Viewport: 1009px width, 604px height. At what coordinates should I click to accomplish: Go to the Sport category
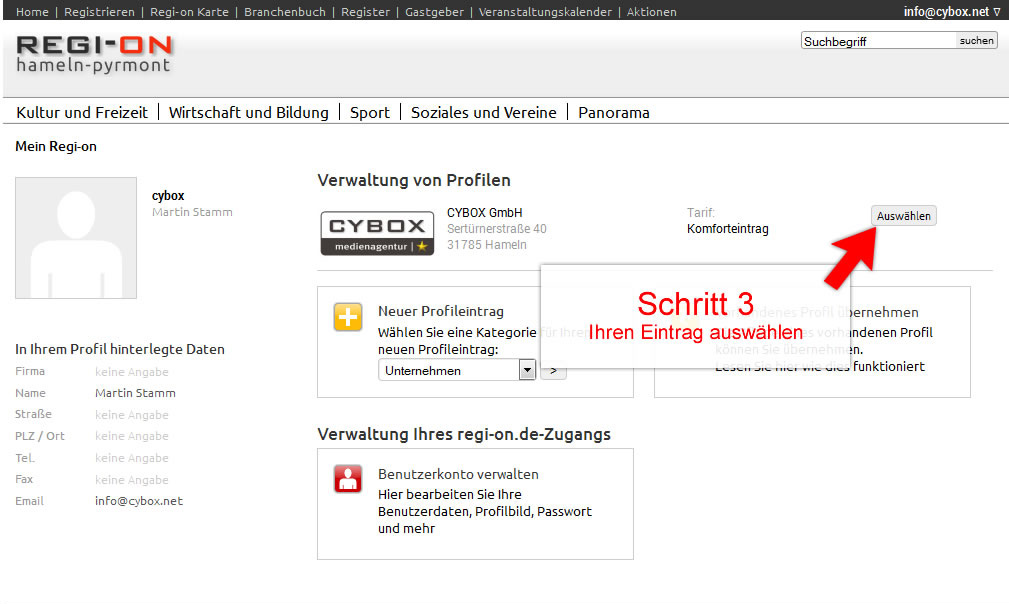(x=369, y=113)
